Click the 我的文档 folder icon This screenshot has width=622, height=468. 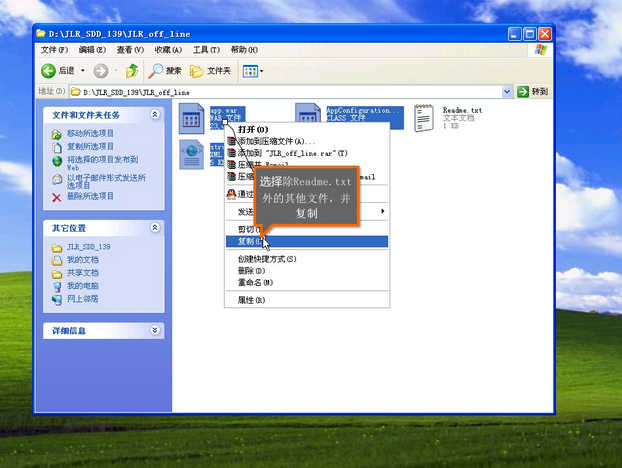57,261
